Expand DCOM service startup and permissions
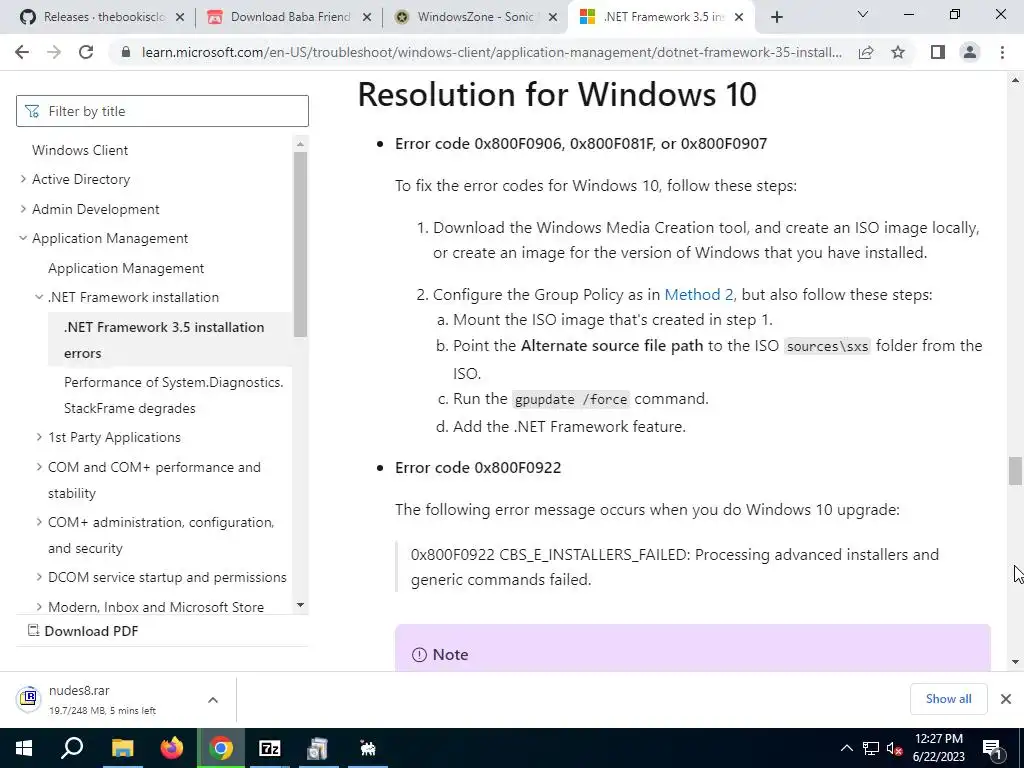Image resolution: width=1024 pixels, height=768 pixels. [39, 577]
